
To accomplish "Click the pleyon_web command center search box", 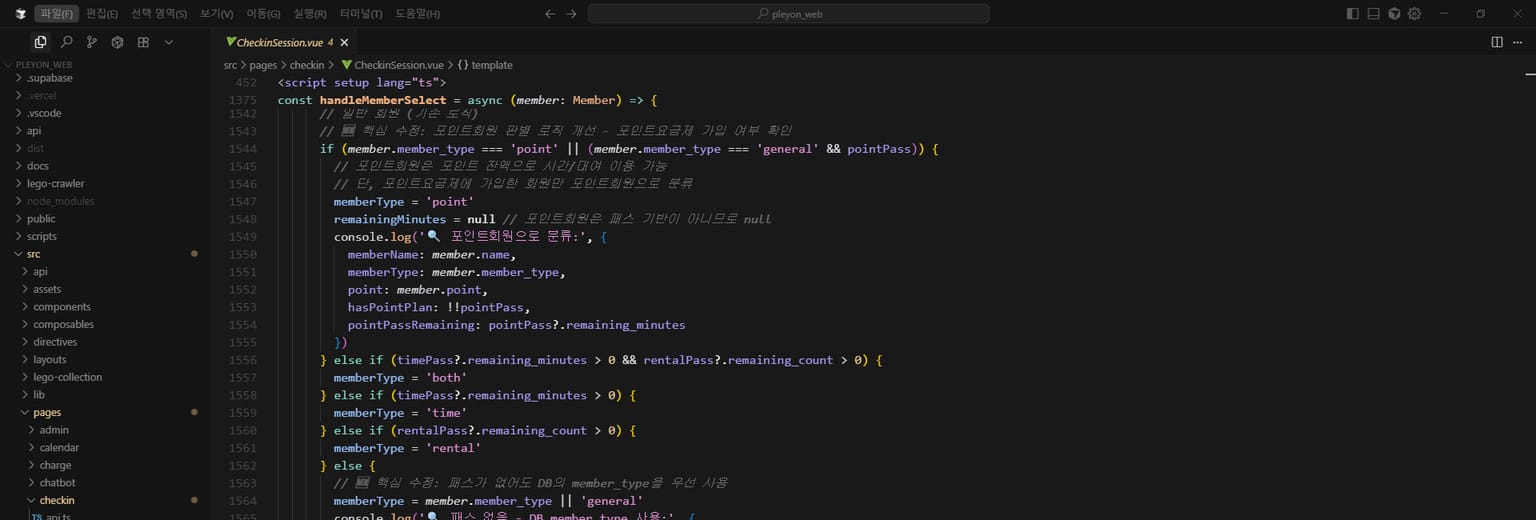I will pos(788,14).
